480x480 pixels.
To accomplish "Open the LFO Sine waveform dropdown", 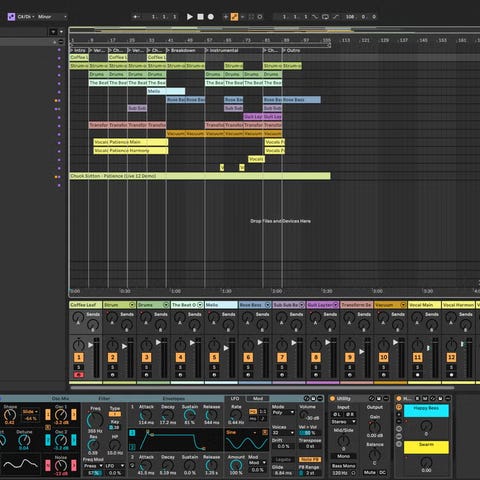I will tap(241, 432).
